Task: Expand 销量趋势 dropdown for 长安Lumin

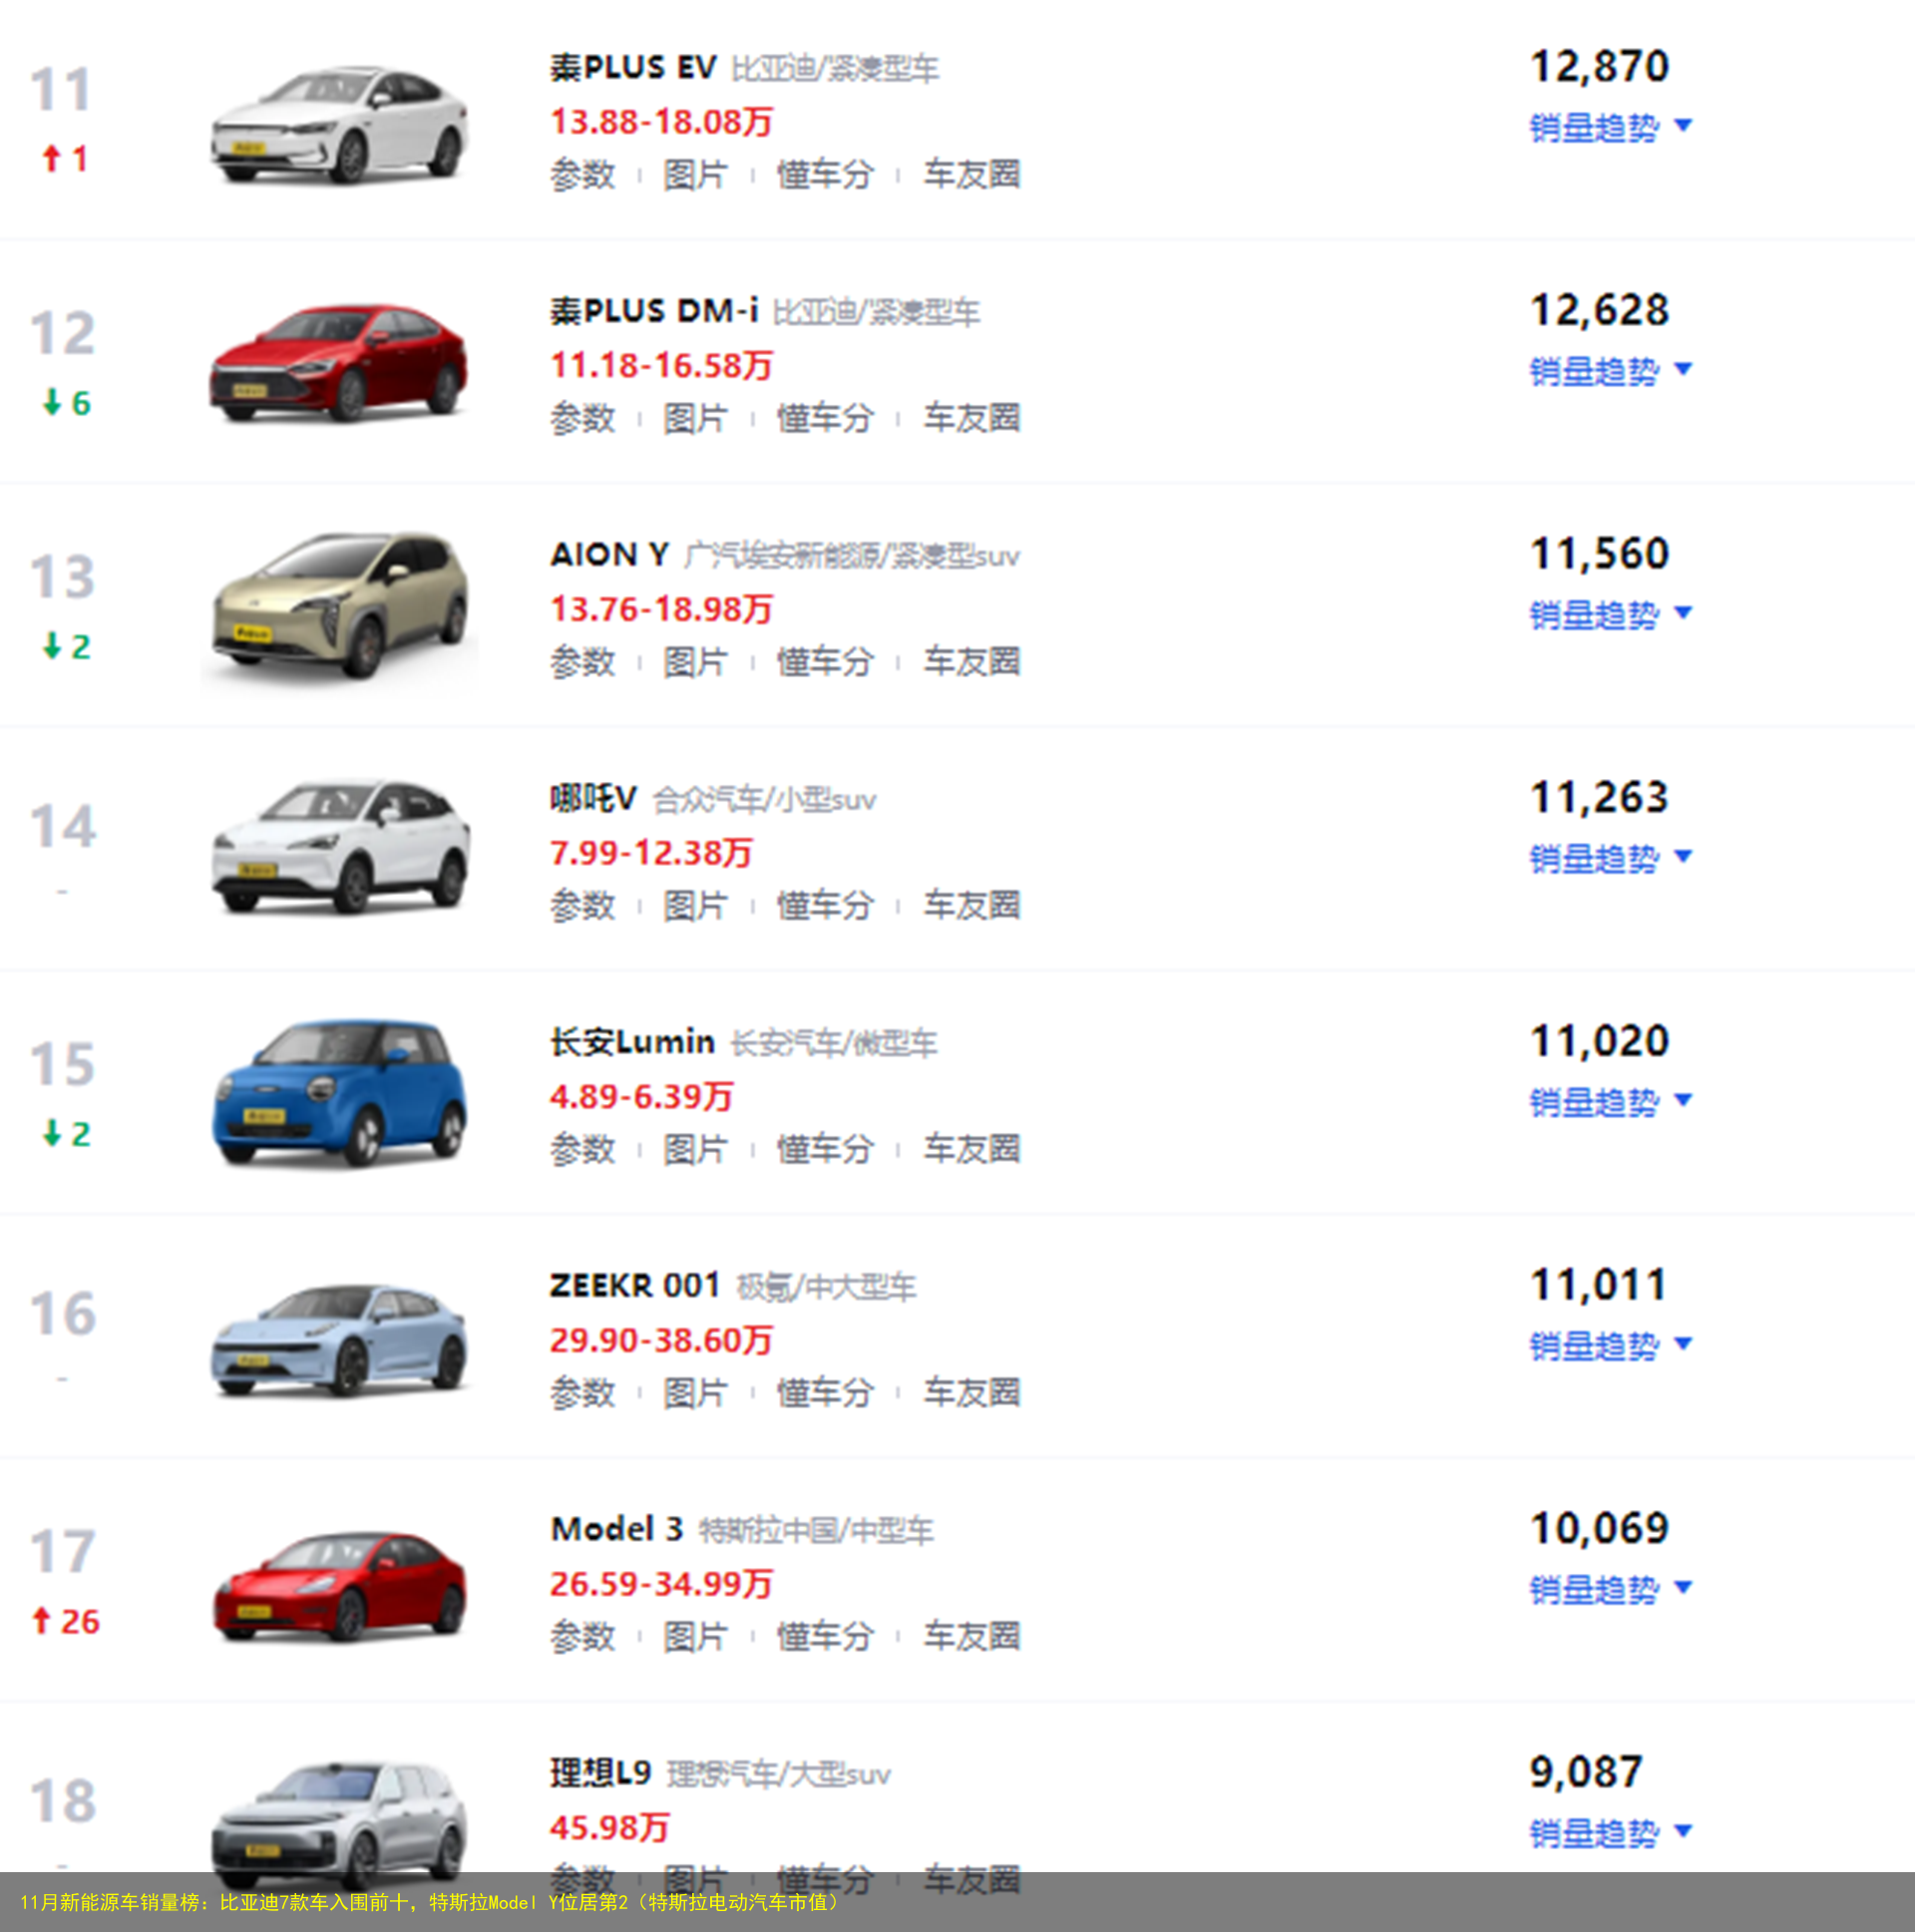Action: pyautogui.click(x=1610, y=1102)
